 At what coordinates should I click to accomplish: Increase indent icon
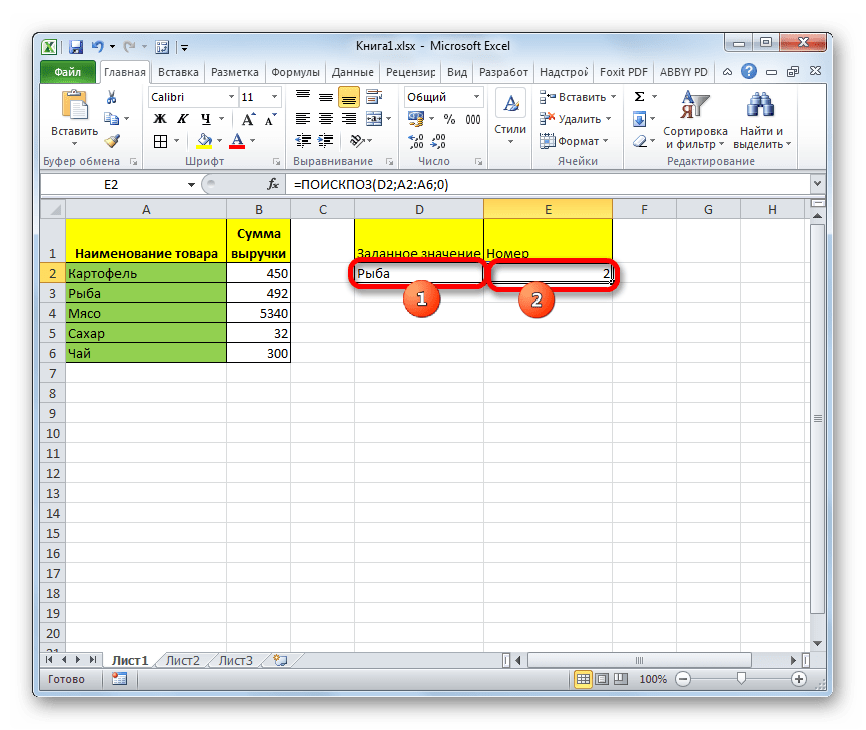326,141
